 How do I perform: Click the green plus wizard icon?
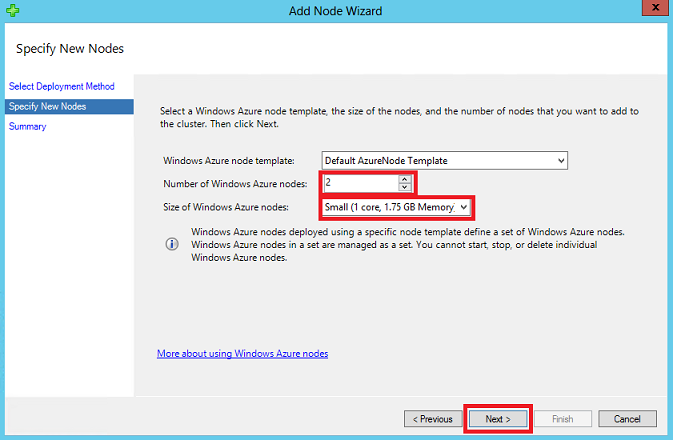click(13, 10)
